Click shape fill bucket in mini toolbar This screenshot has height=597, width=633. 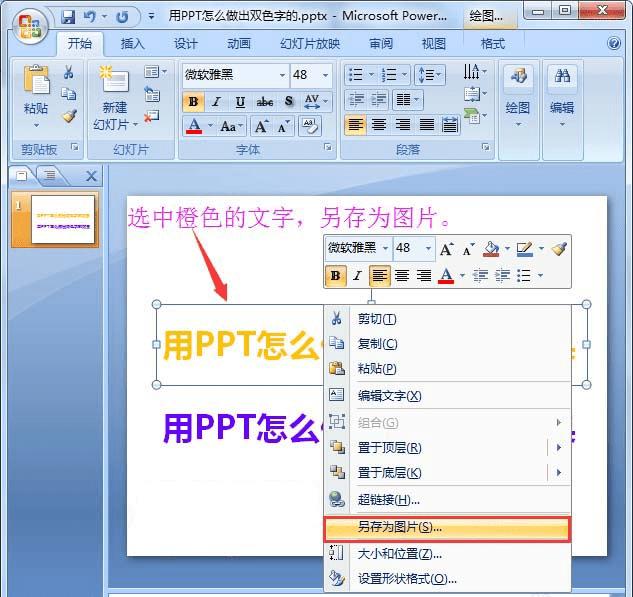pyautogui.click(x=491, y=249)
